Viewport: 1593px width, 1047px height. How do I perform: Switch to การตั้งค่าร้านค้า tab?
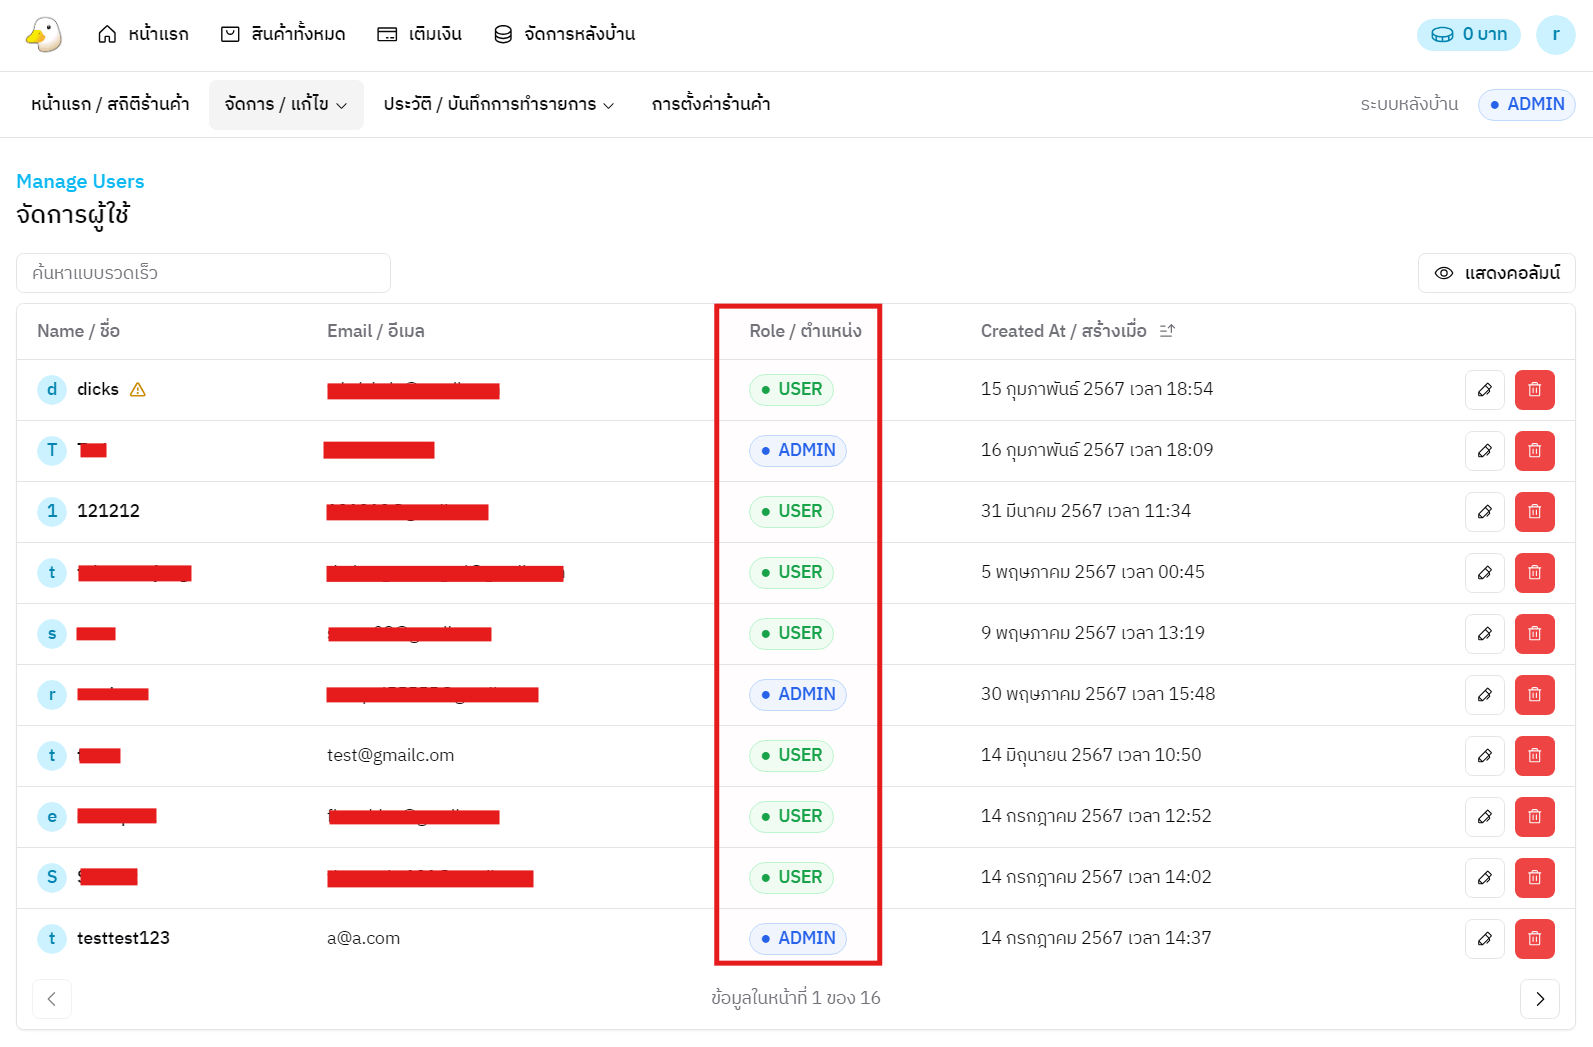pyautogui.click(x=710, y=104)
